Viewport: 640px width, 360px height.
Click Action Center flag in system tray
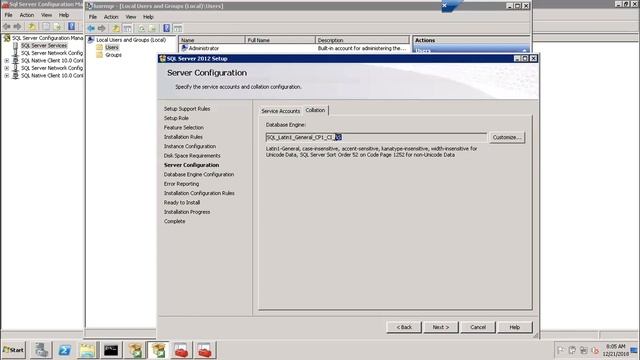pos(560,350)
